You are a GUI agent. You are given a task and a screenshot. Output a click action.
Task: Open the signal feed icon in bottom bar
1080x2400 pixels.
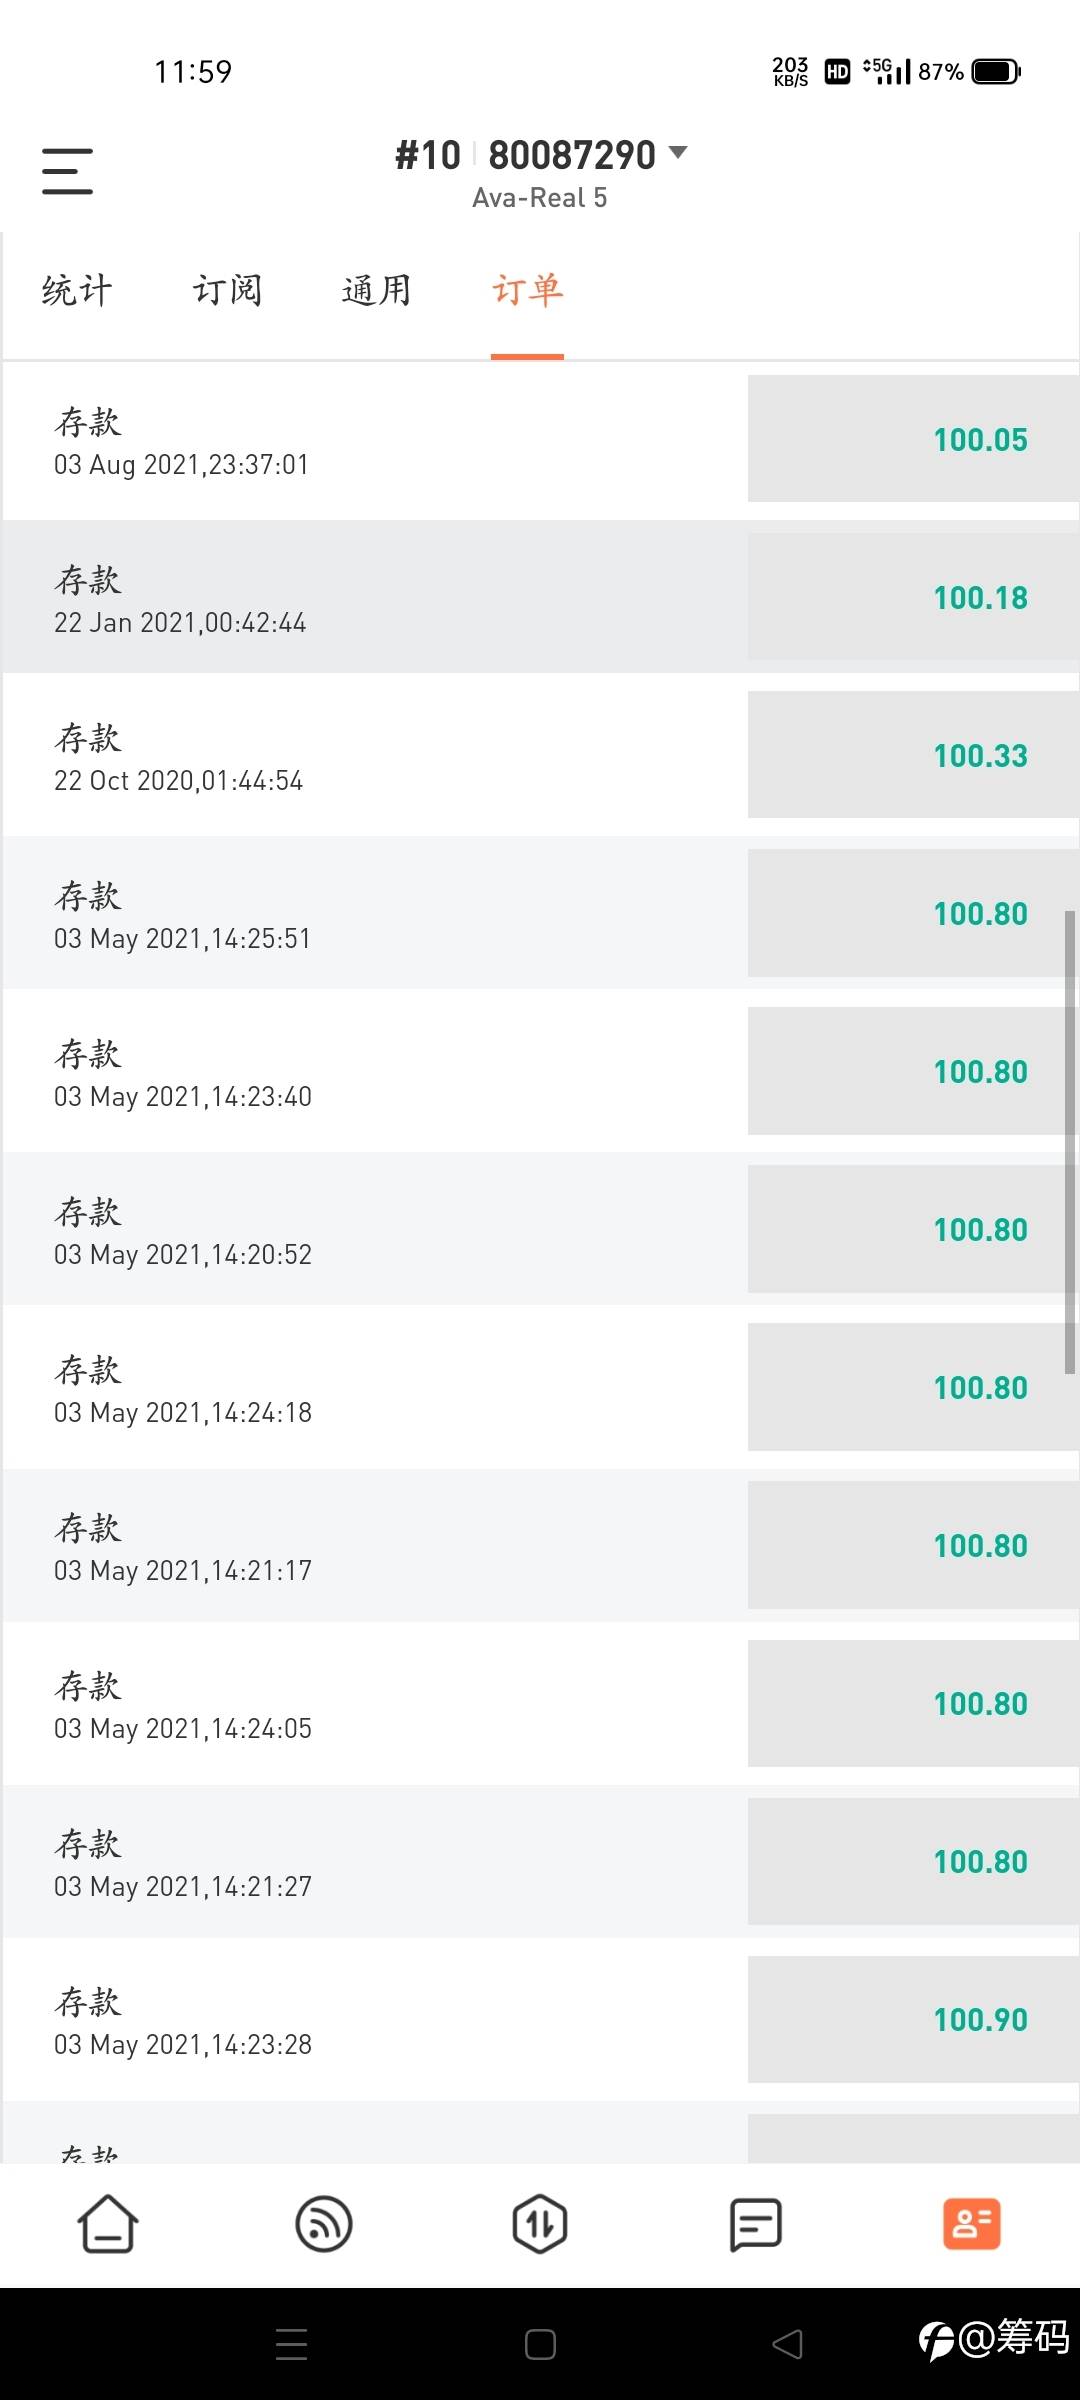[324, 2224]
